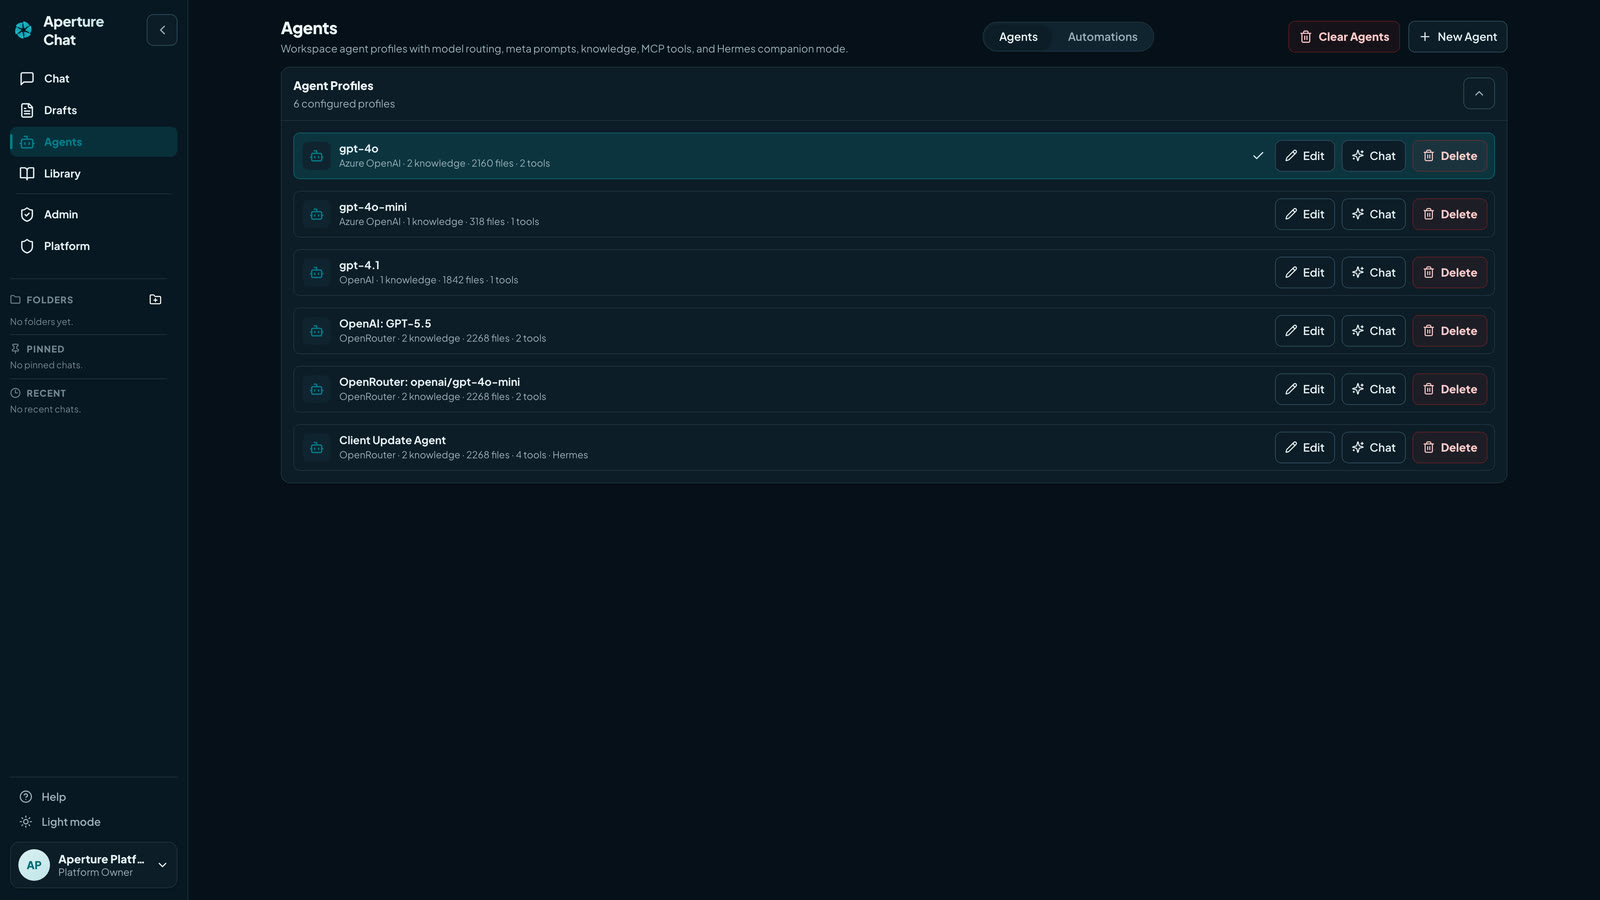Start chat with gpt-4o agent
1600x900 pixels.
click(1374, 156)
